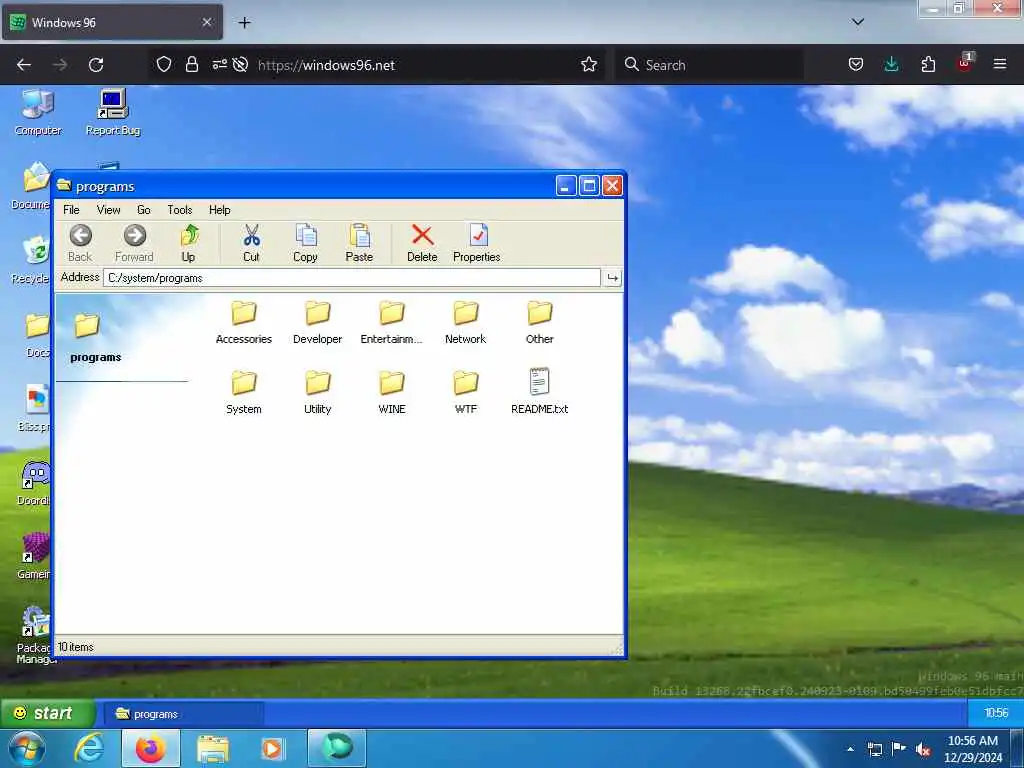This screenshot has height=768, width=1024.
Task: Open the browser extensions icon
Action: click(928, 64)
